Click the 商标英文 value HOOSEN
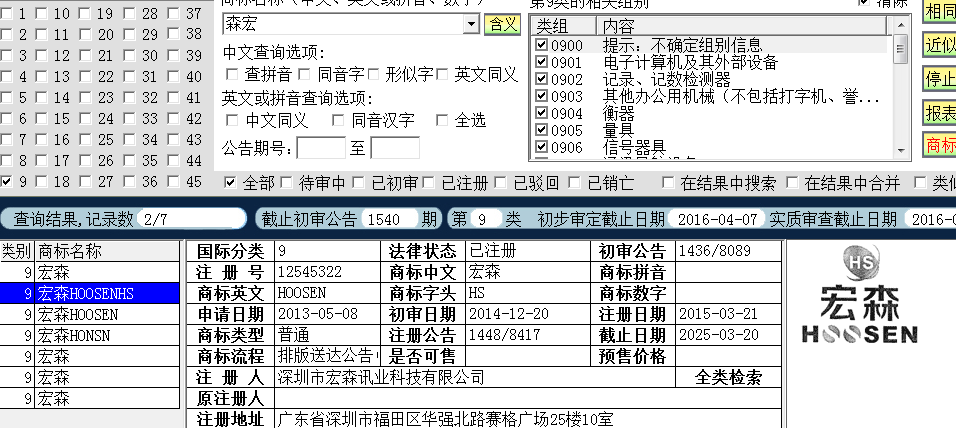The width and height of the screenshot is (956, 428). tap(302, 293)
